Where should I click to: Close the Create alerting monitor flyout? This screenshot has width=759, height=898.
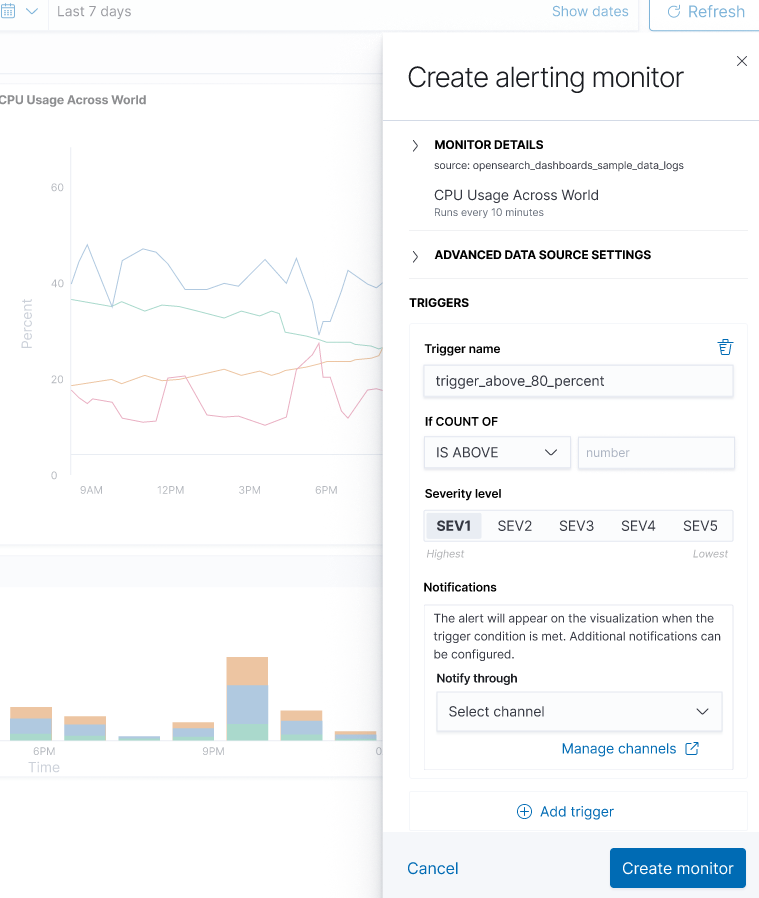[741, 61]
